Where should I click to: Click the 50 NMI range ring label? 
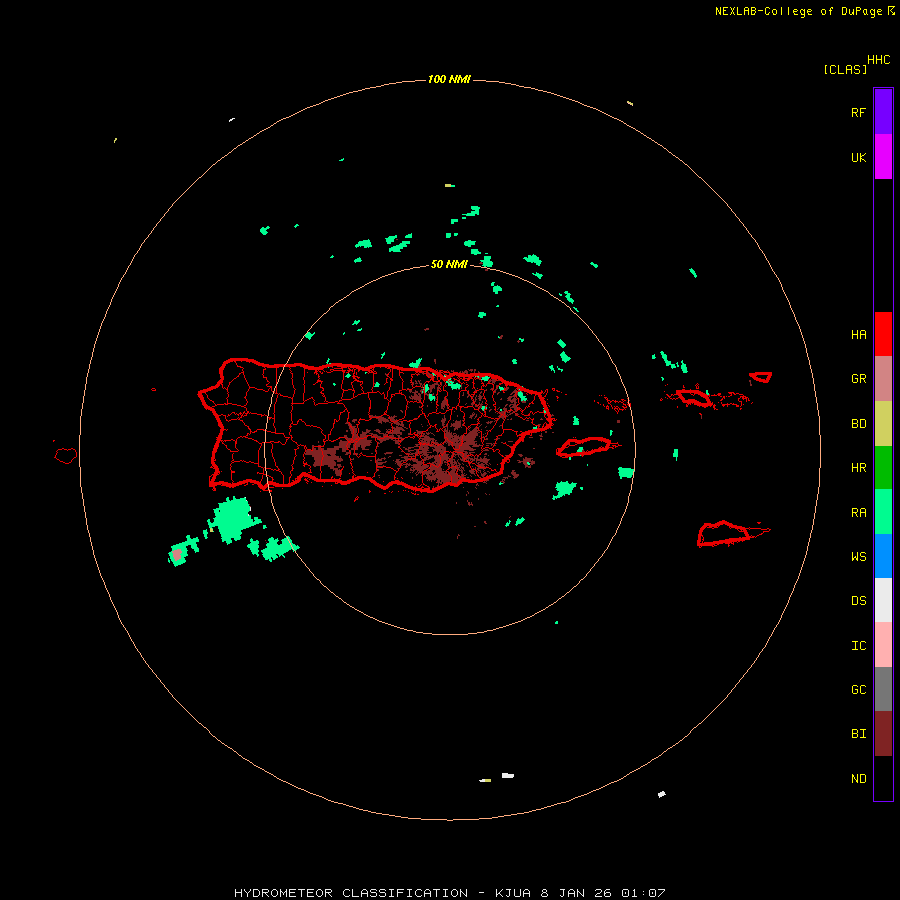pos(449,265)
